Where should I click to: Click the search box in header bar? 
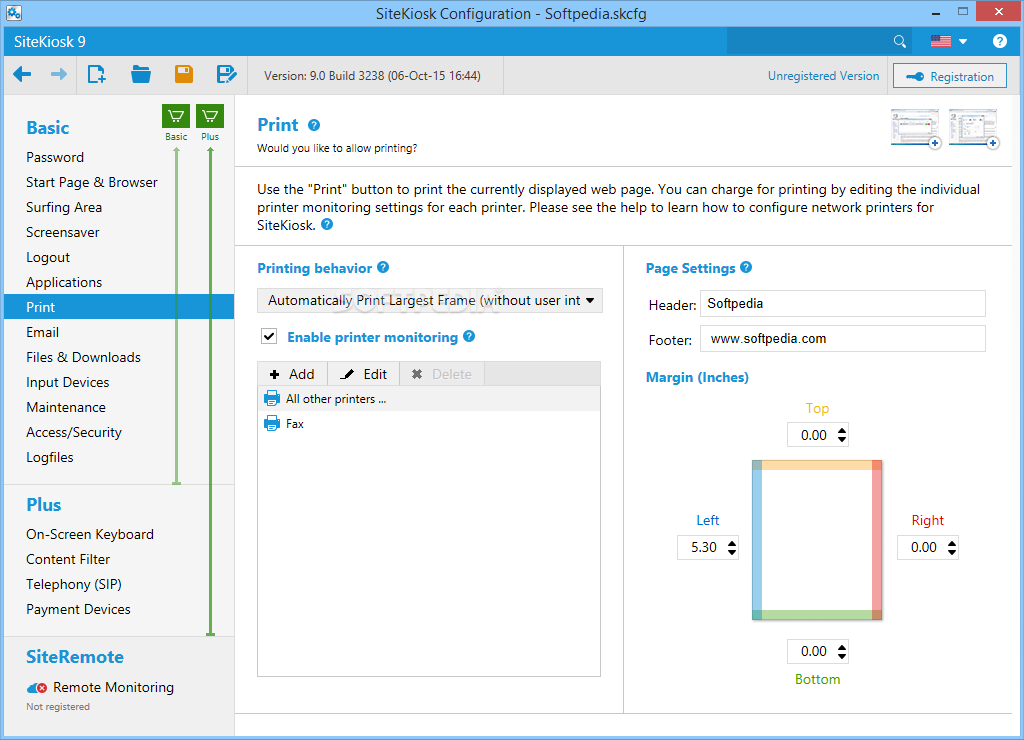(810, 42)
